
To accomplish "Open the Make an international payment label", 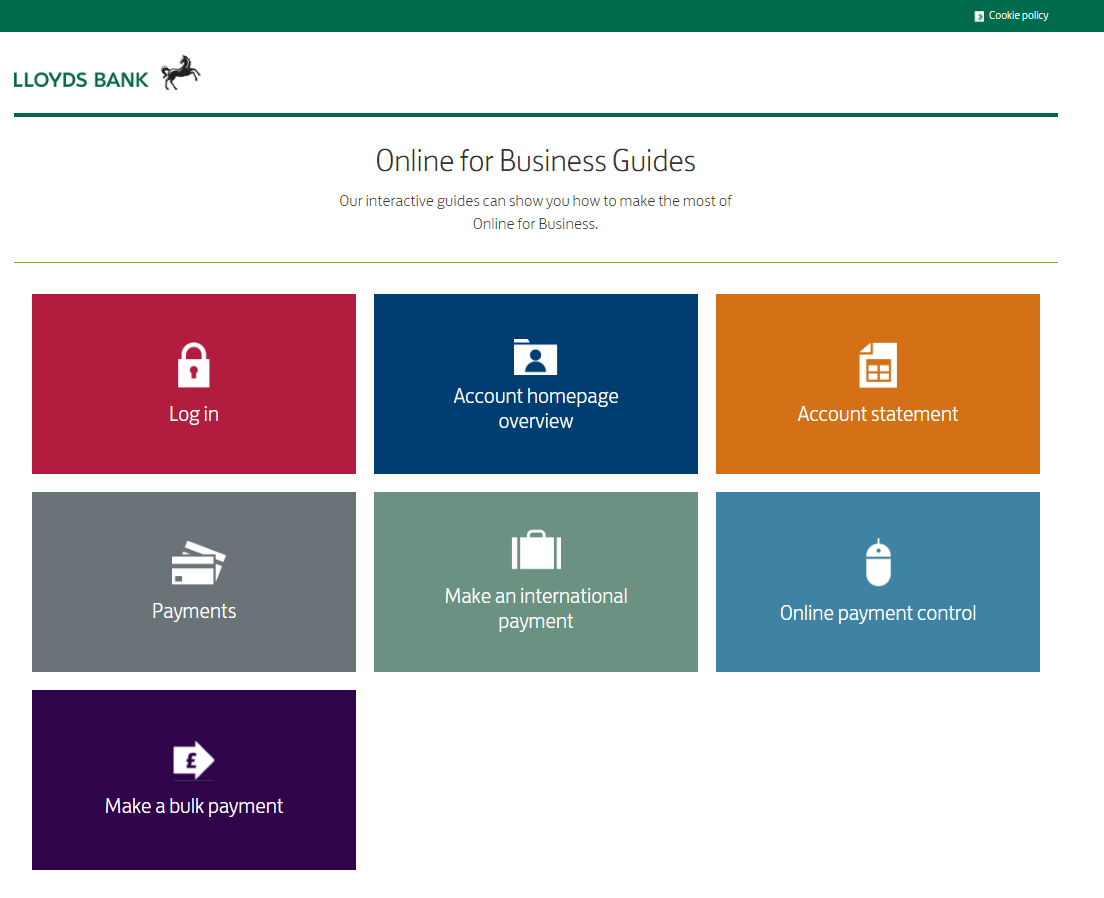I will [536, 609].
